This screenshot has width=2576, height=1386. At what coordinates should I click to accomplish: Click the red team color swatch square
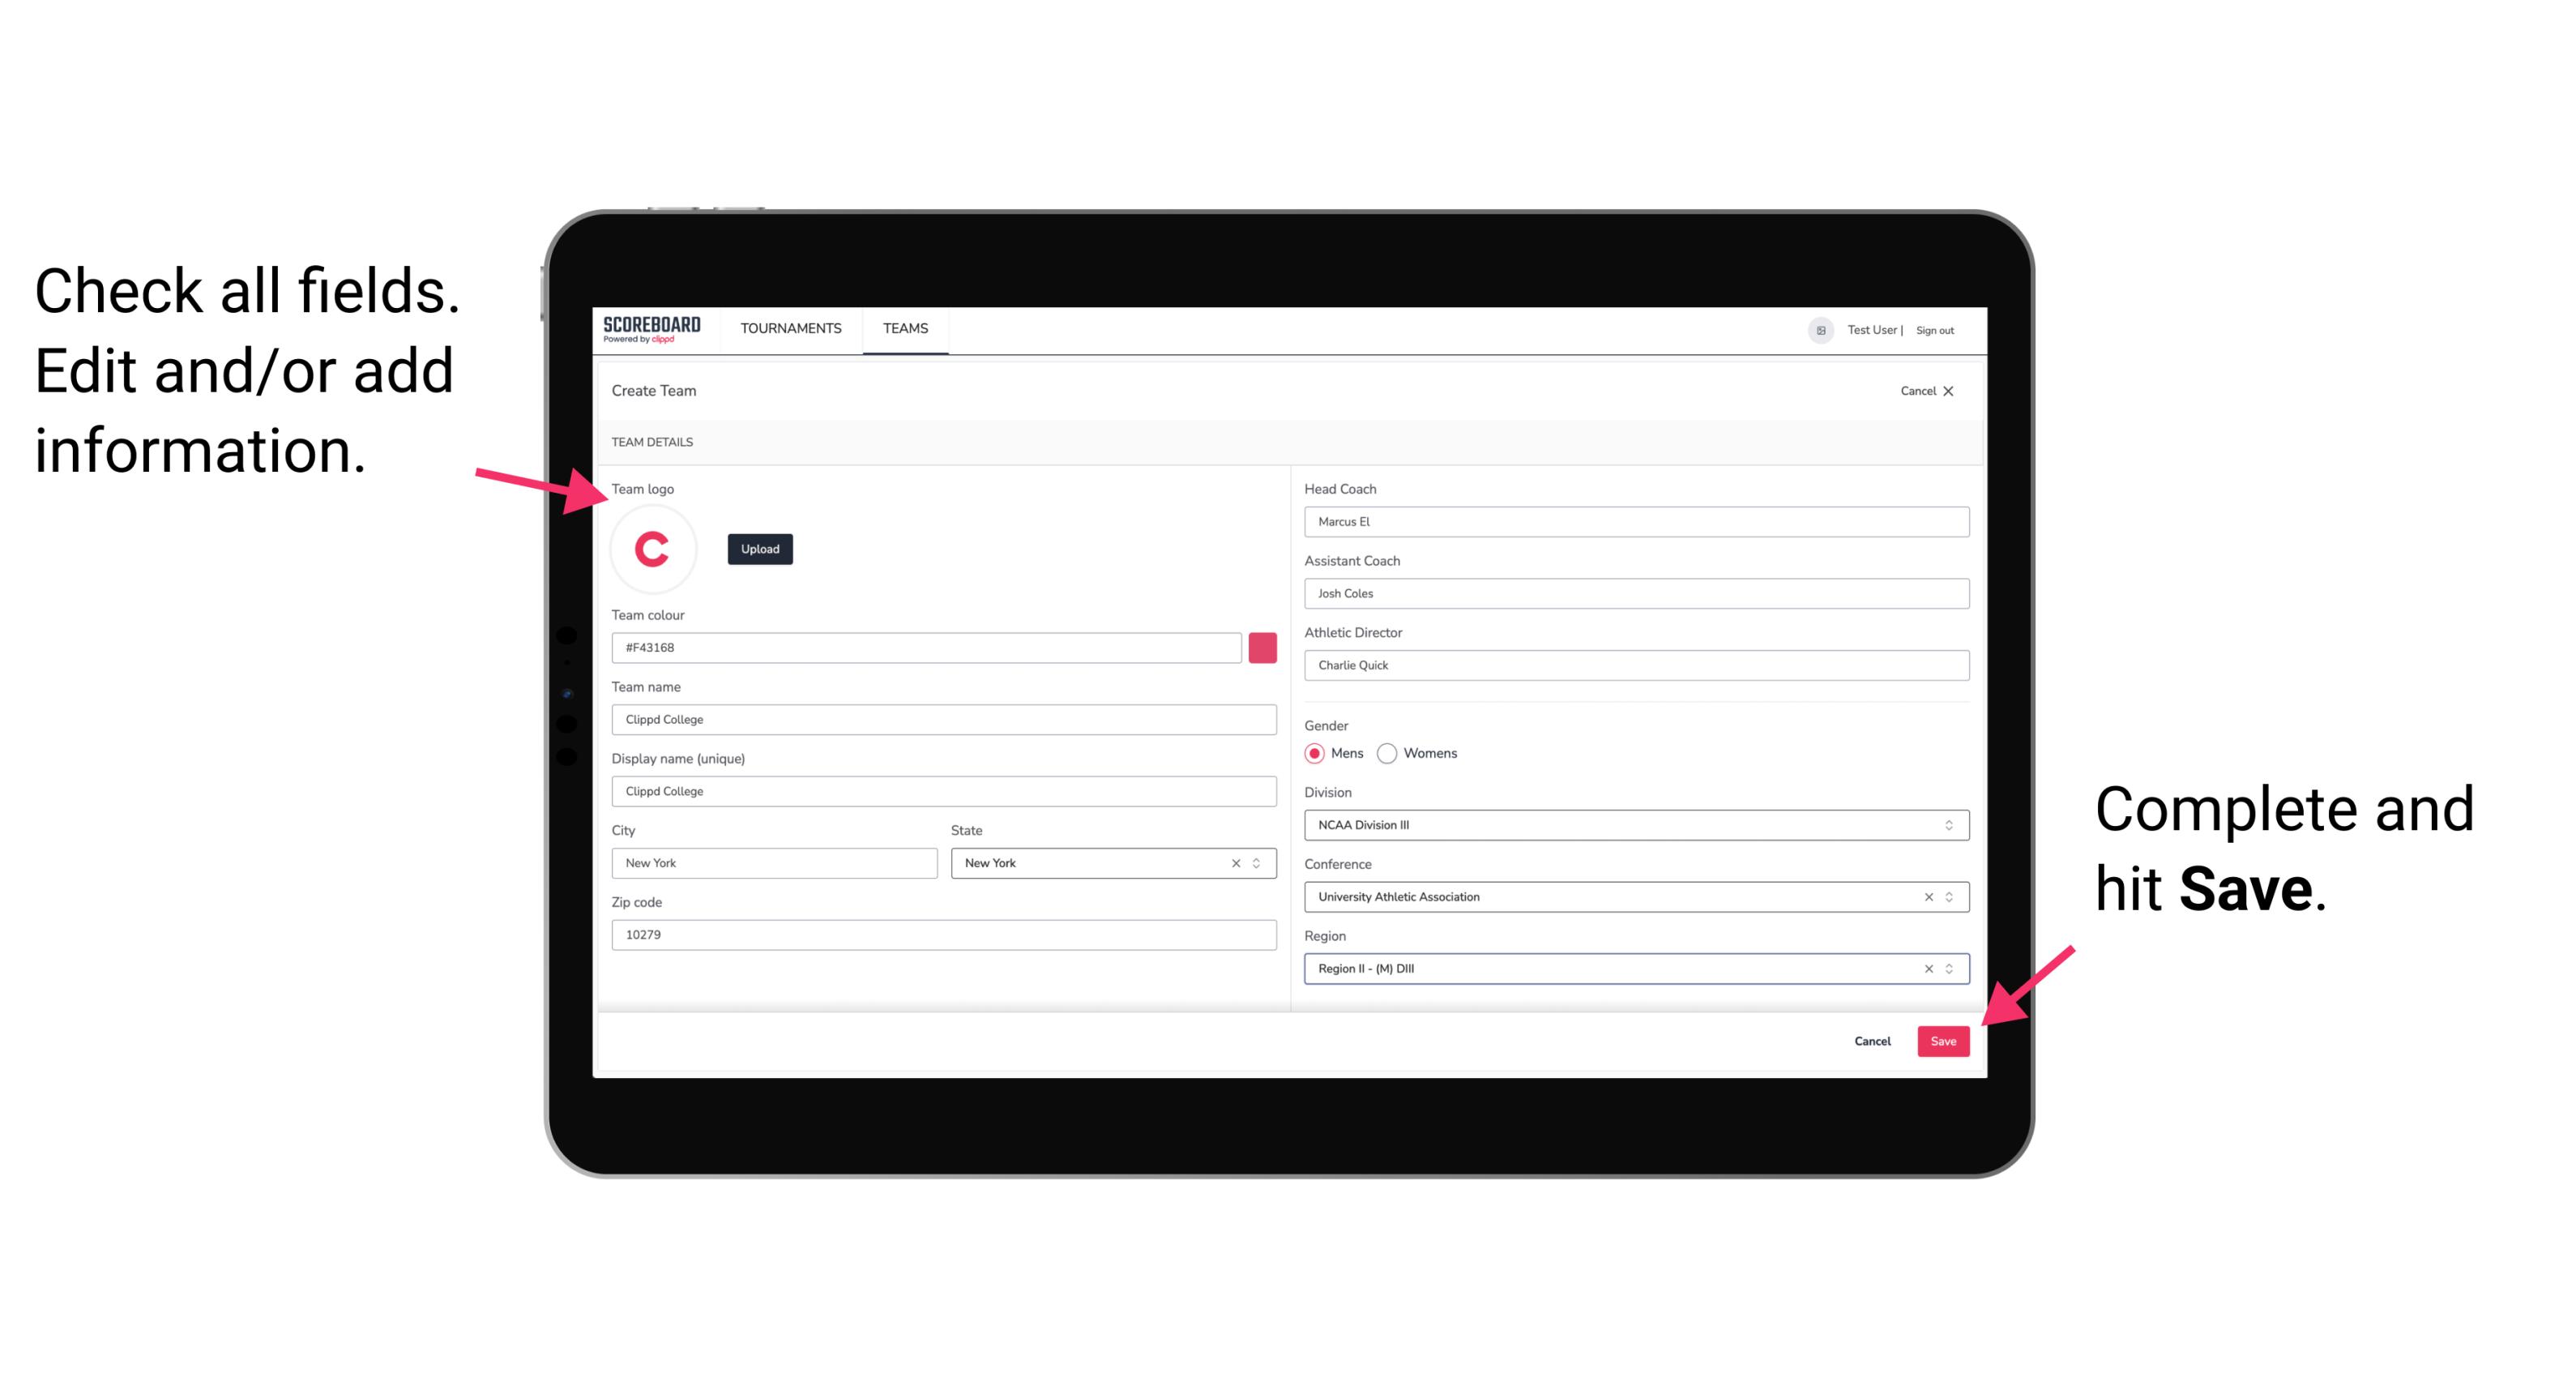click(x=1262, y=647)
